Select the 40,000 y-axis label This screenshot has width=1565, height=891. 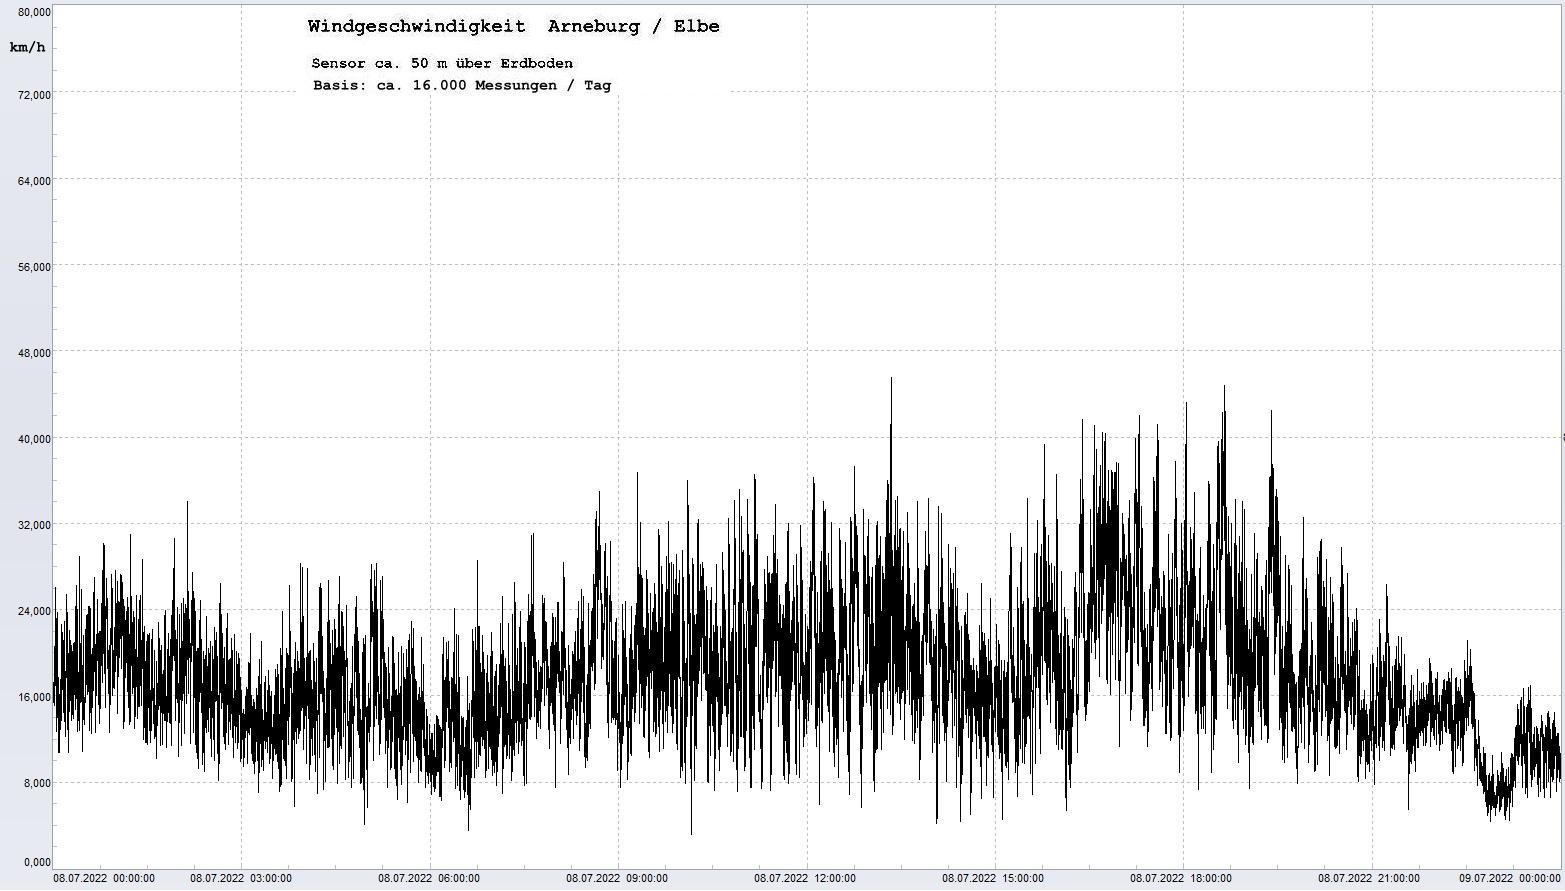tap(35, 439)
